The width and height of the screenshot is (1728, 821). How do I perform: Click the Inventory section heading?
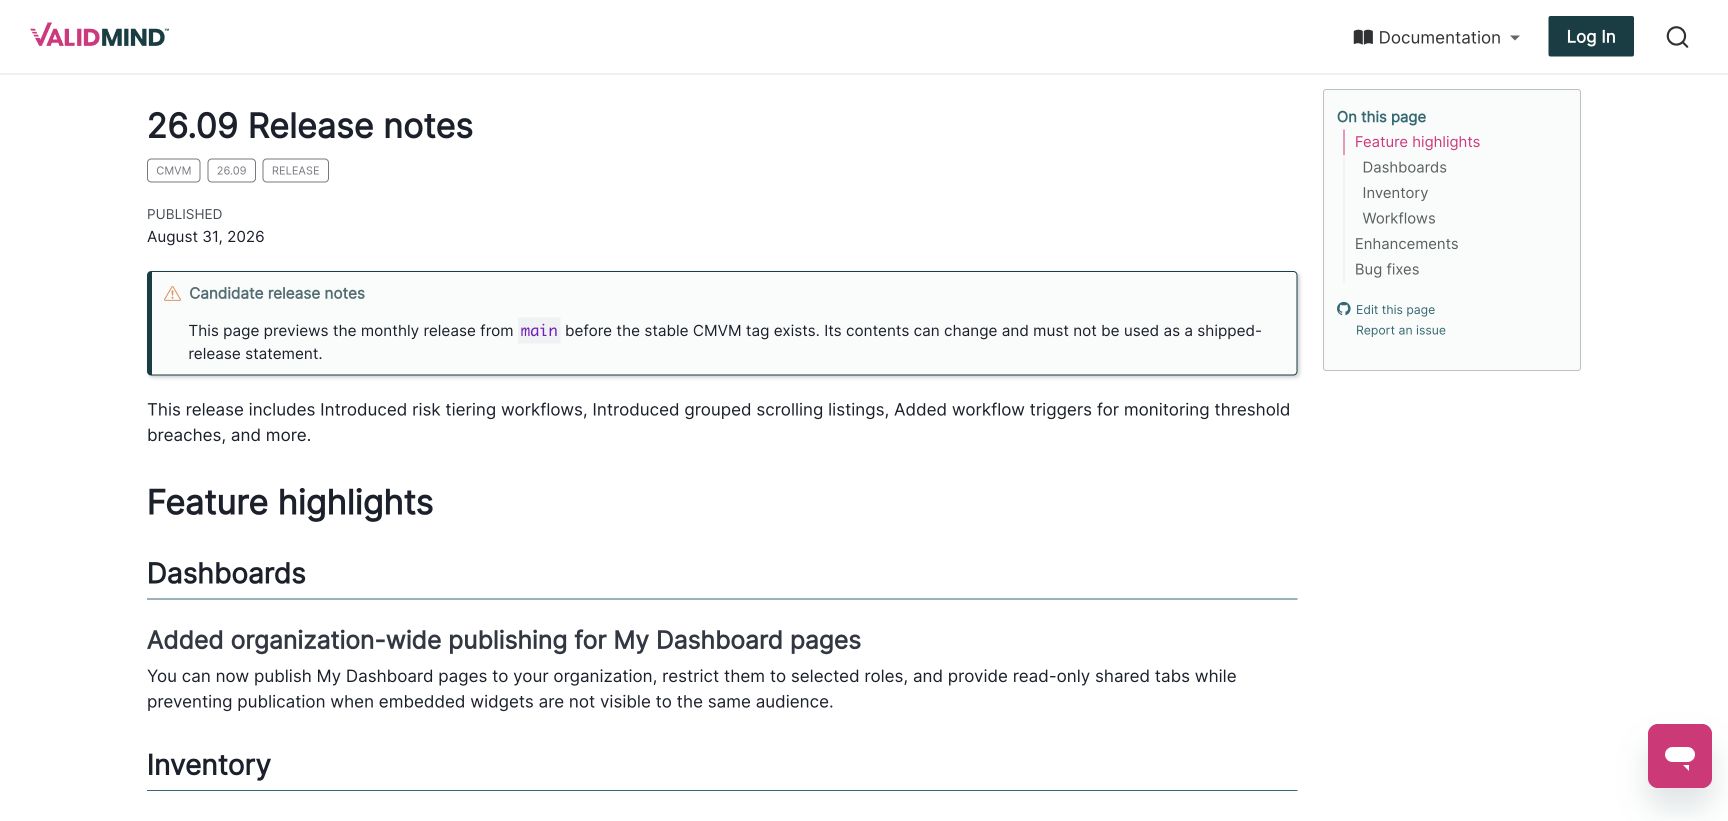(x=209, y=765)
